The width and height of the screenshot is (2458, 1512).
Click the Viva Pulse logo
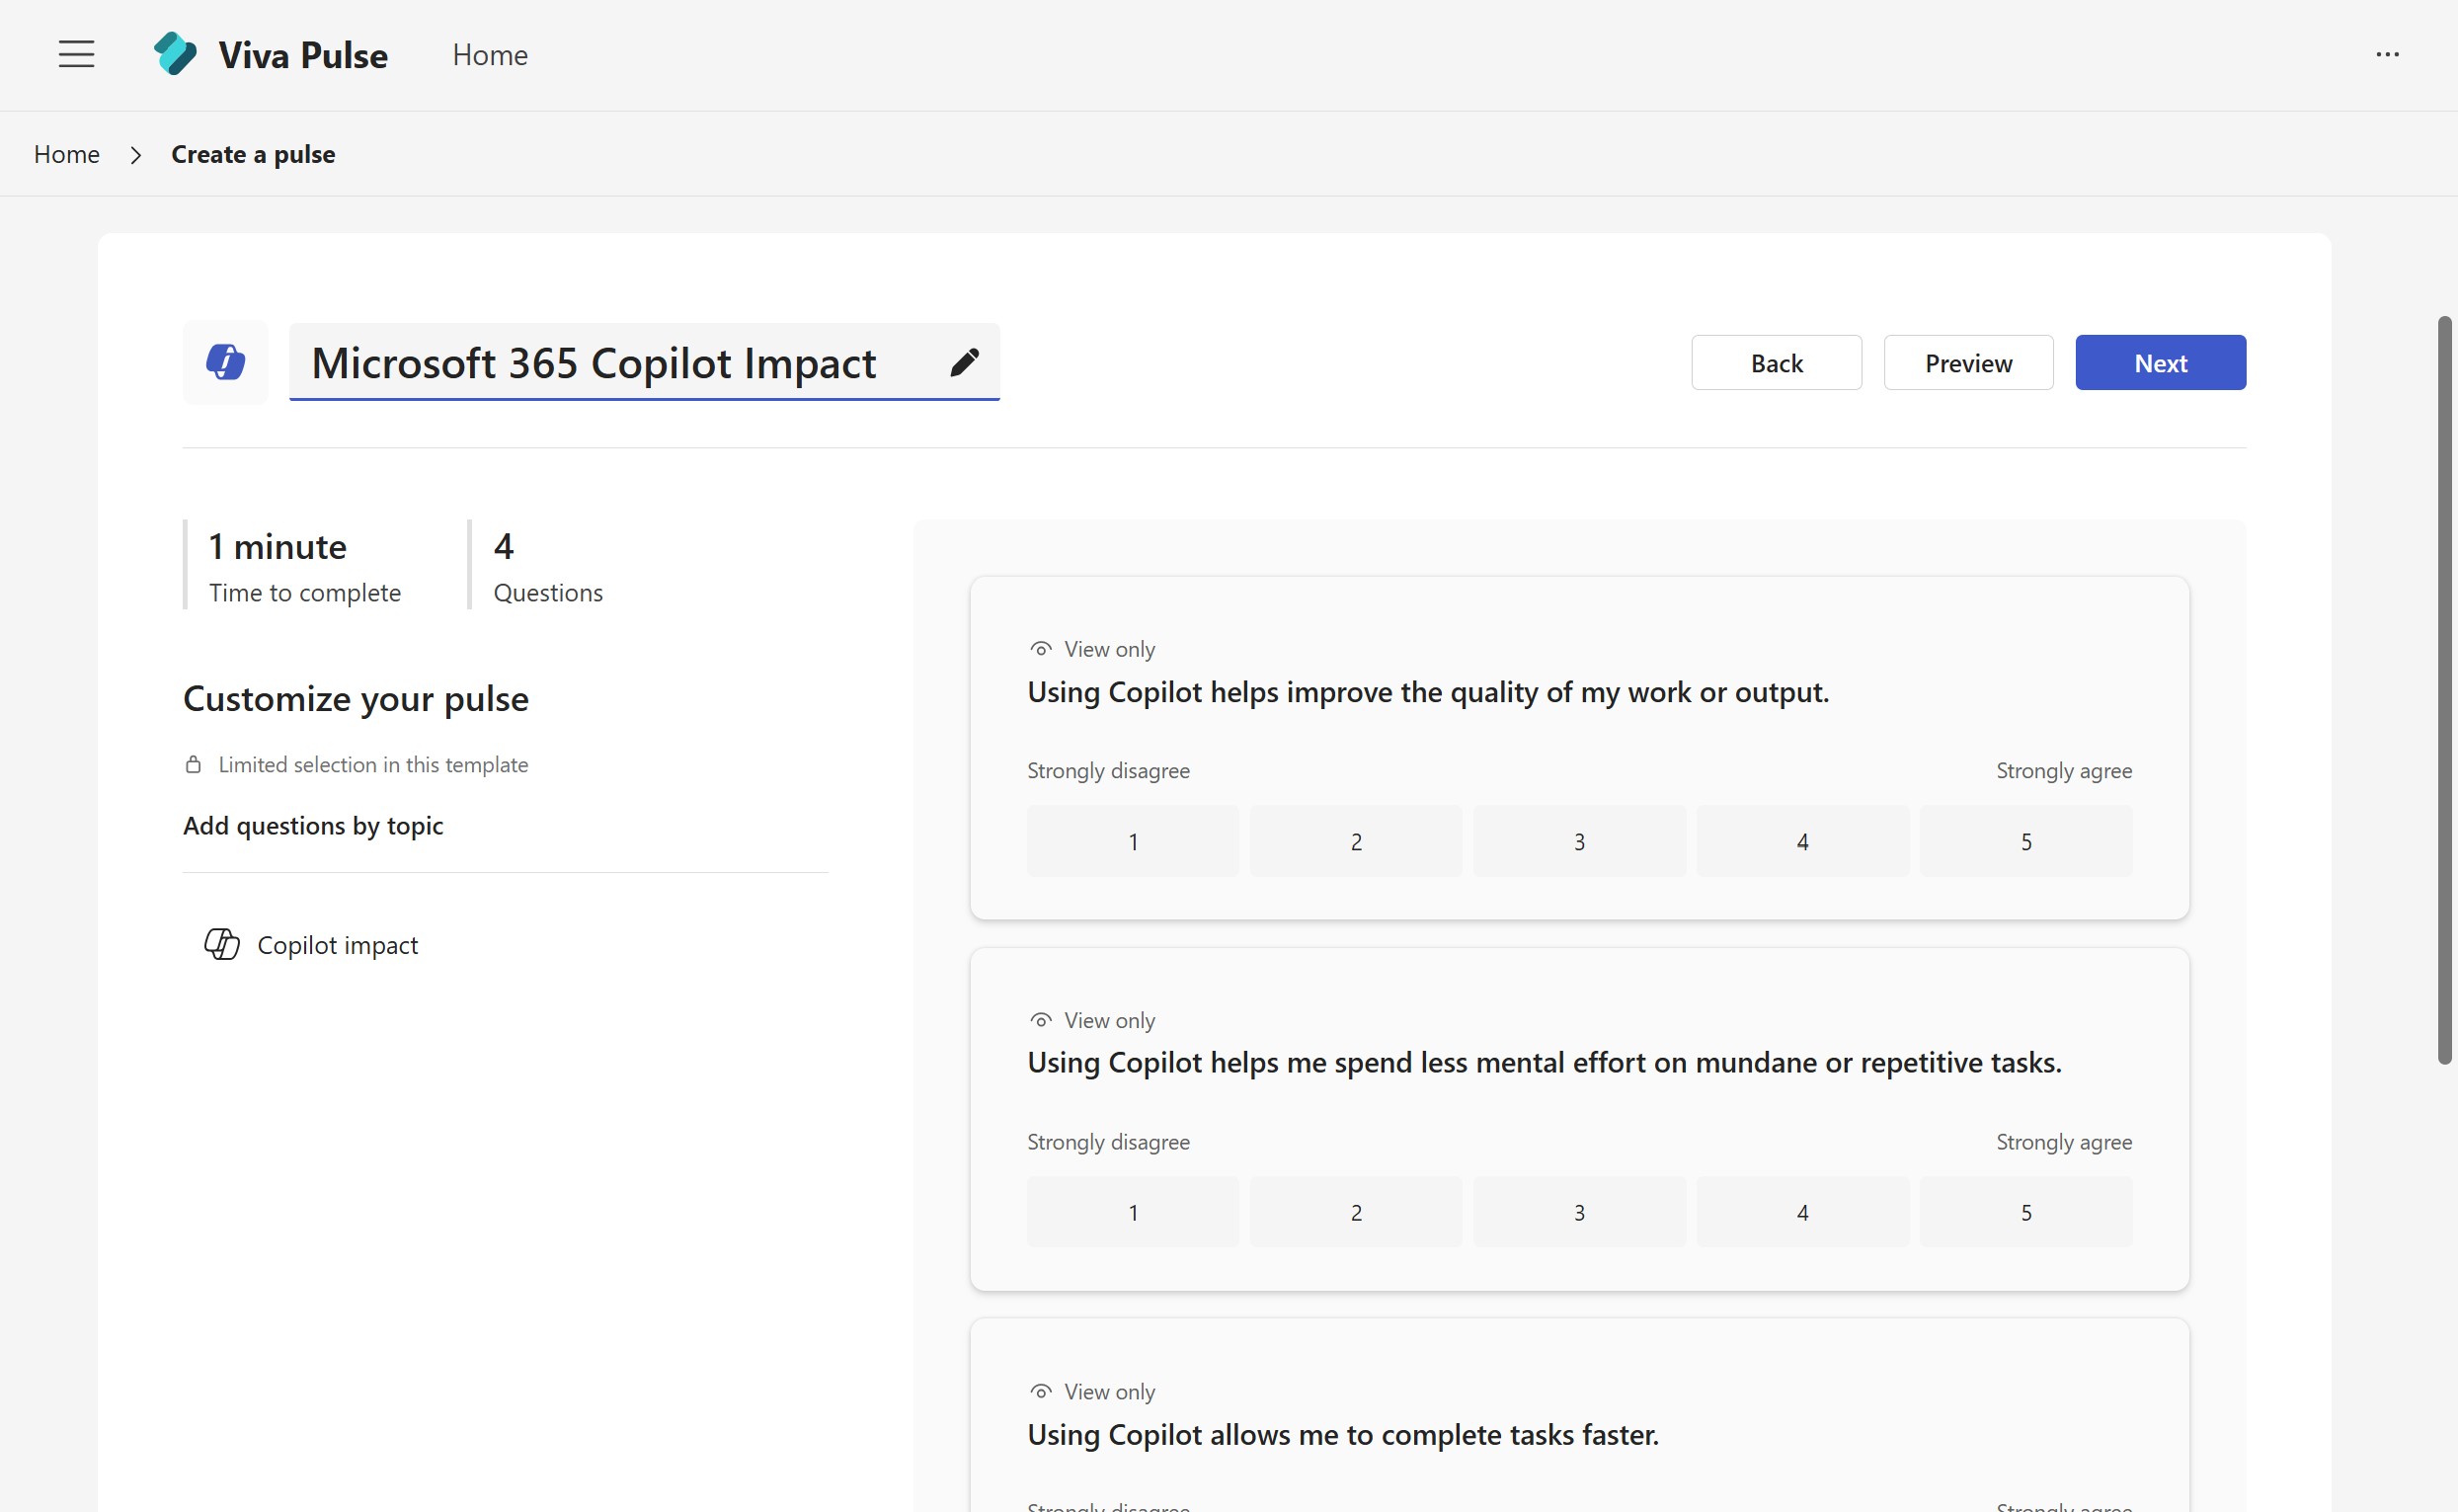point(176,54)
